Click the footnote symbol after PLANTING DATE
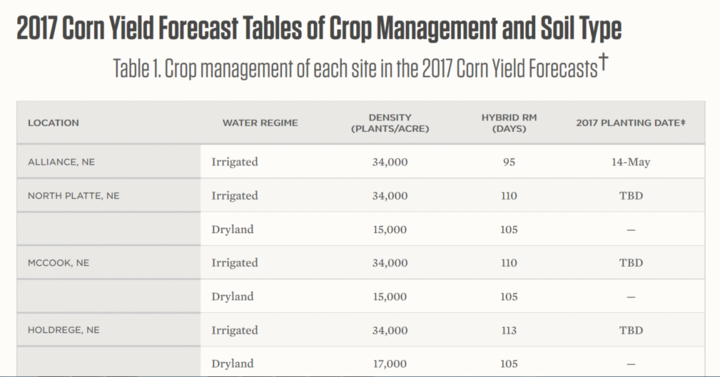The image size is (720, 377). tap(683, 122)
